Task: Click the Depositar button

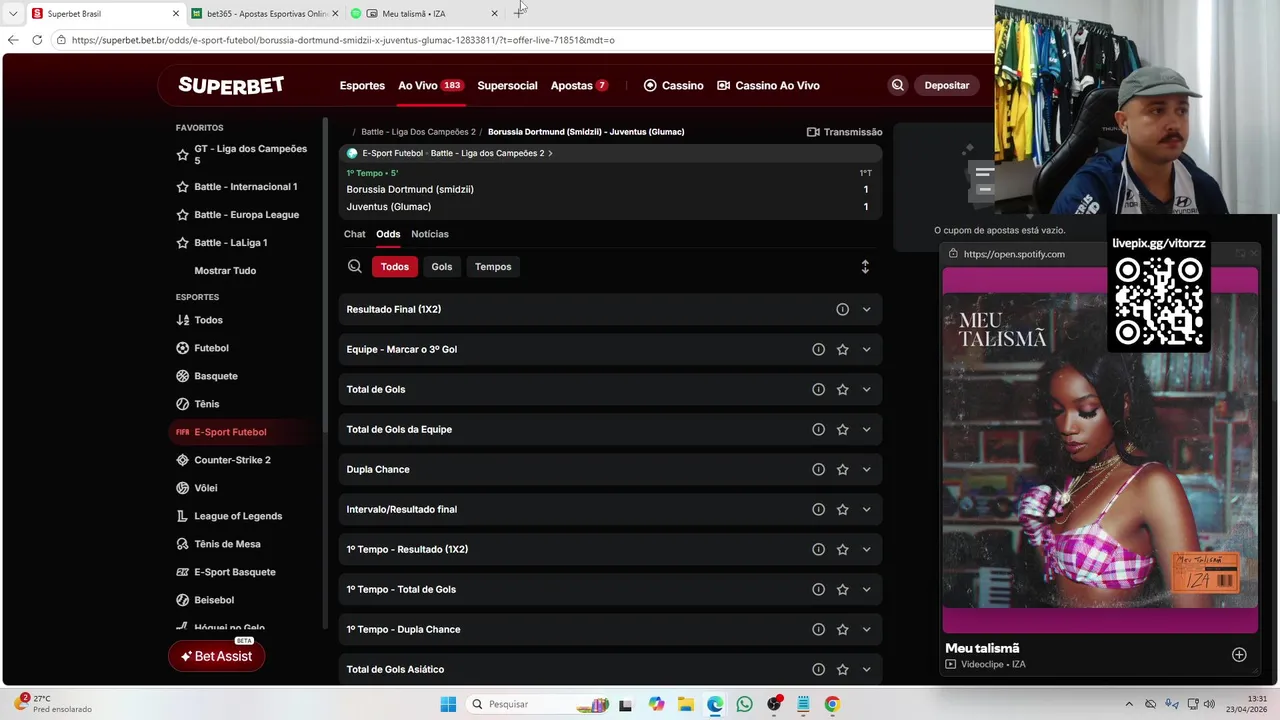Action: (x=946, y=85)
